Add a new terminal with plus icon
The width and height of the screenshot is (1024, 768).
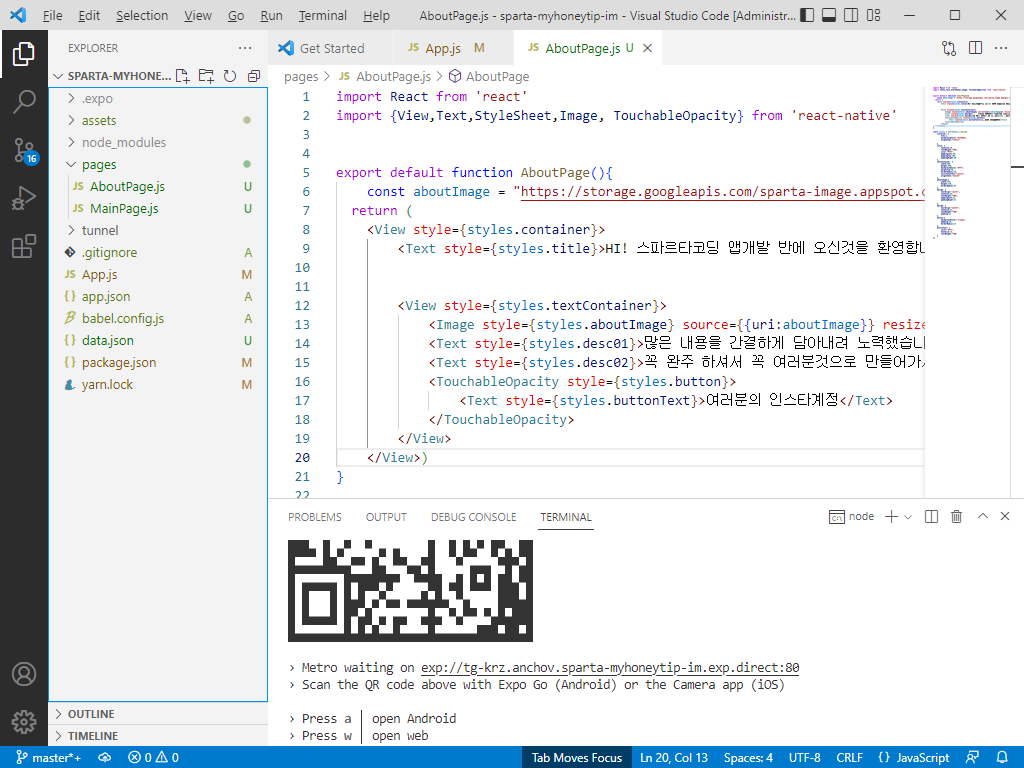[x=891, y=517]
